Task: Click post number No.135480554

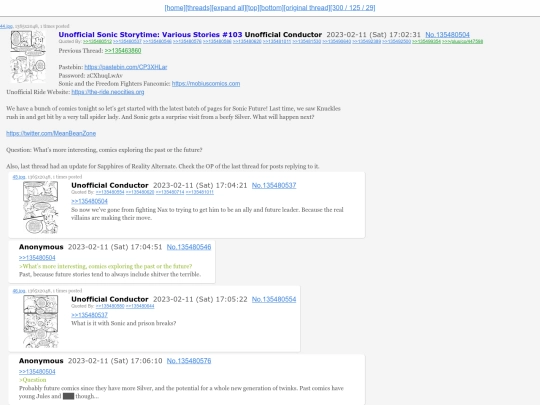Action: point(274,299)
